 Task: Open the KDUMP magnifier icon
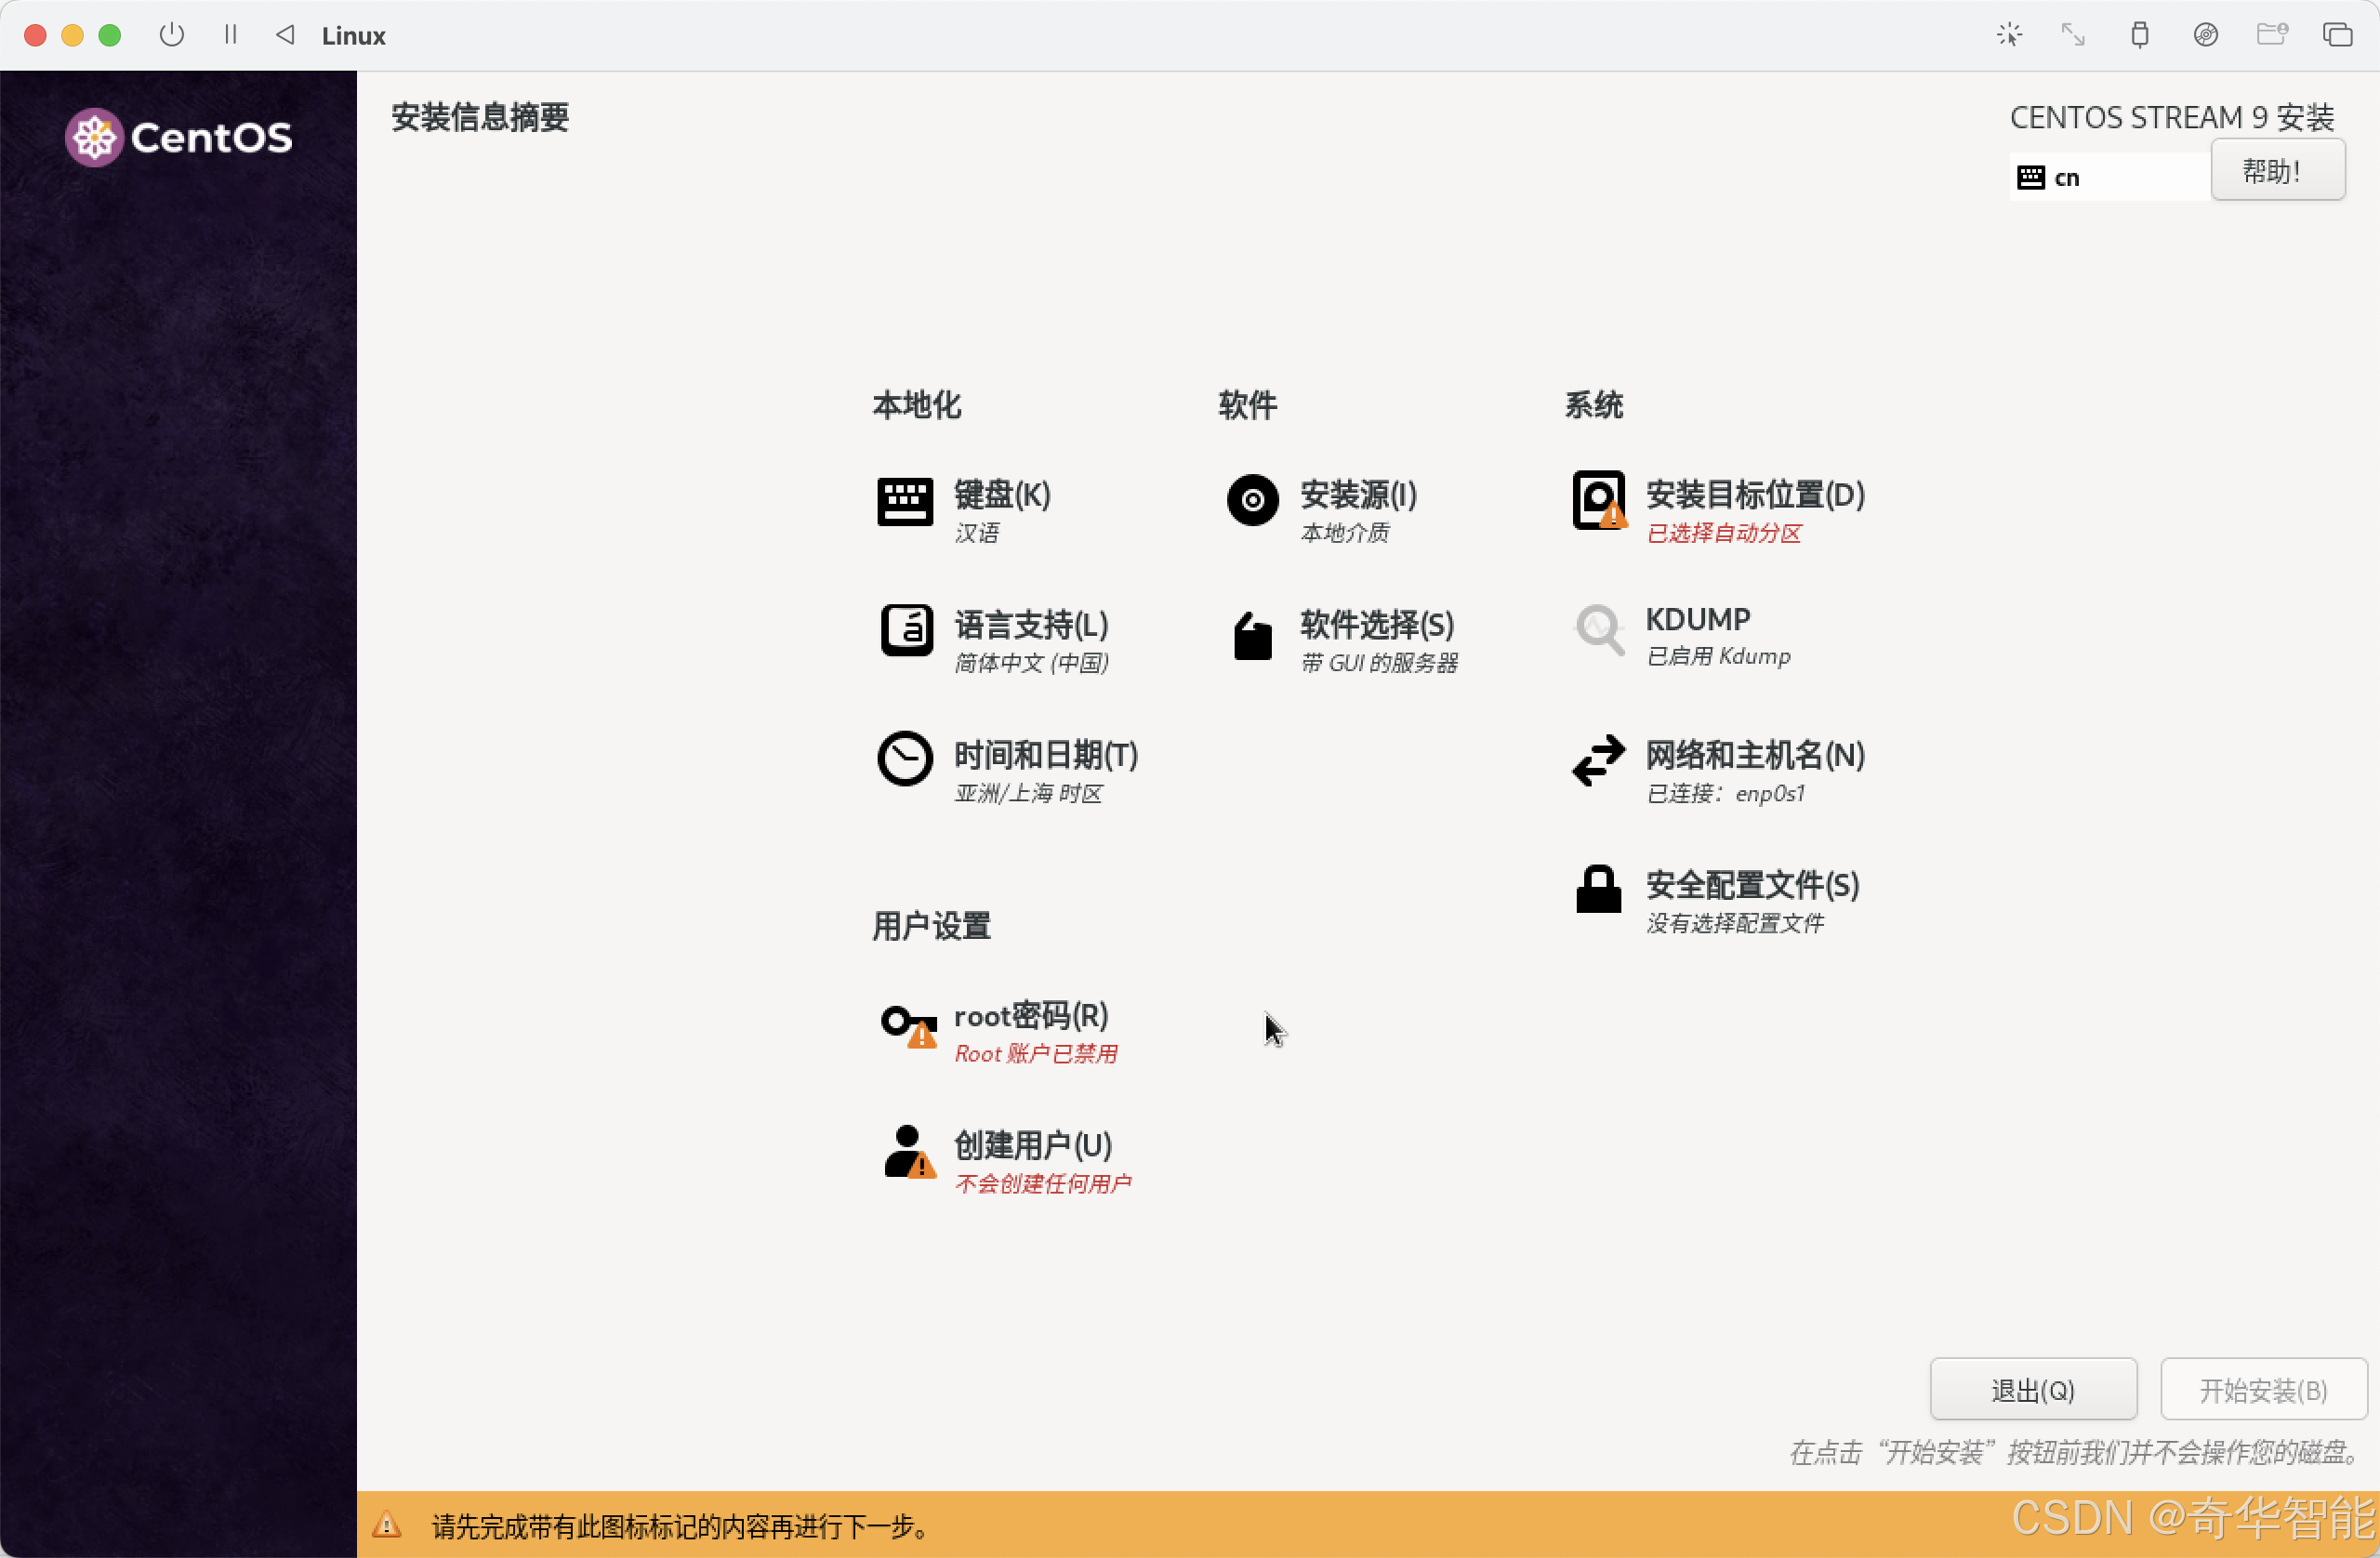point(1598,630)
